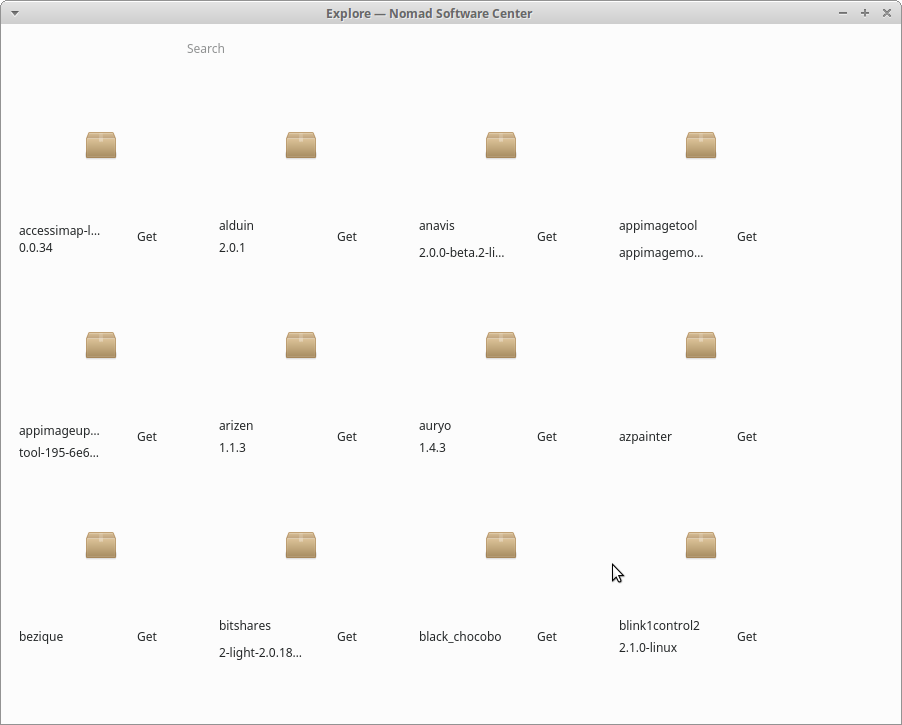Get the alduin application
This screenshot has width=902, height=725.
click(x=346, y=236)
